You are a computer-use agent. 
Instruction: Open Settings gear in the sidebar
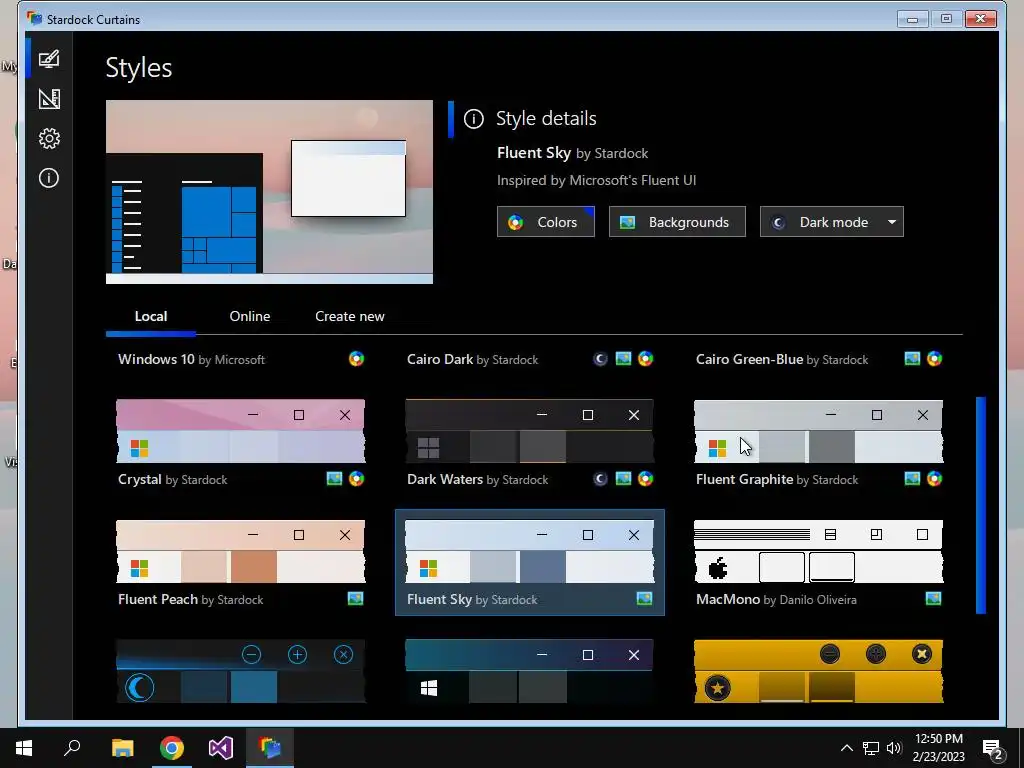click(49, 138)
